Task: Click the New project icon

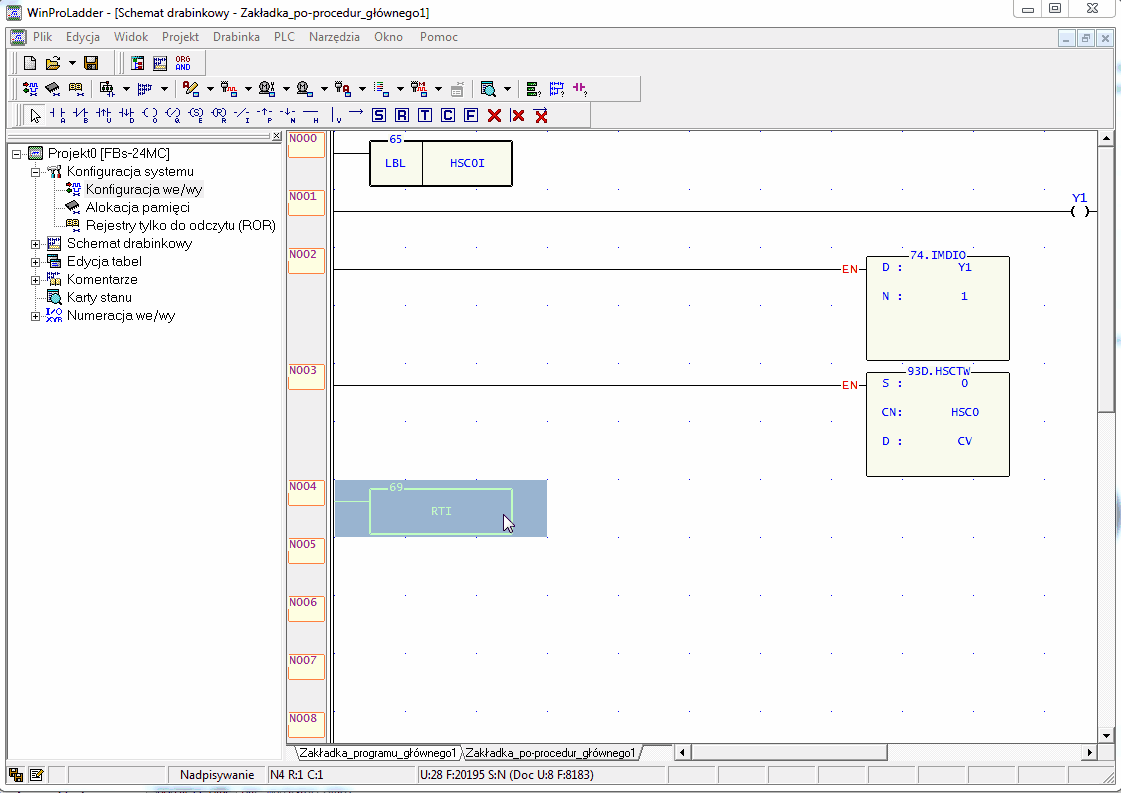Action: 30,63
